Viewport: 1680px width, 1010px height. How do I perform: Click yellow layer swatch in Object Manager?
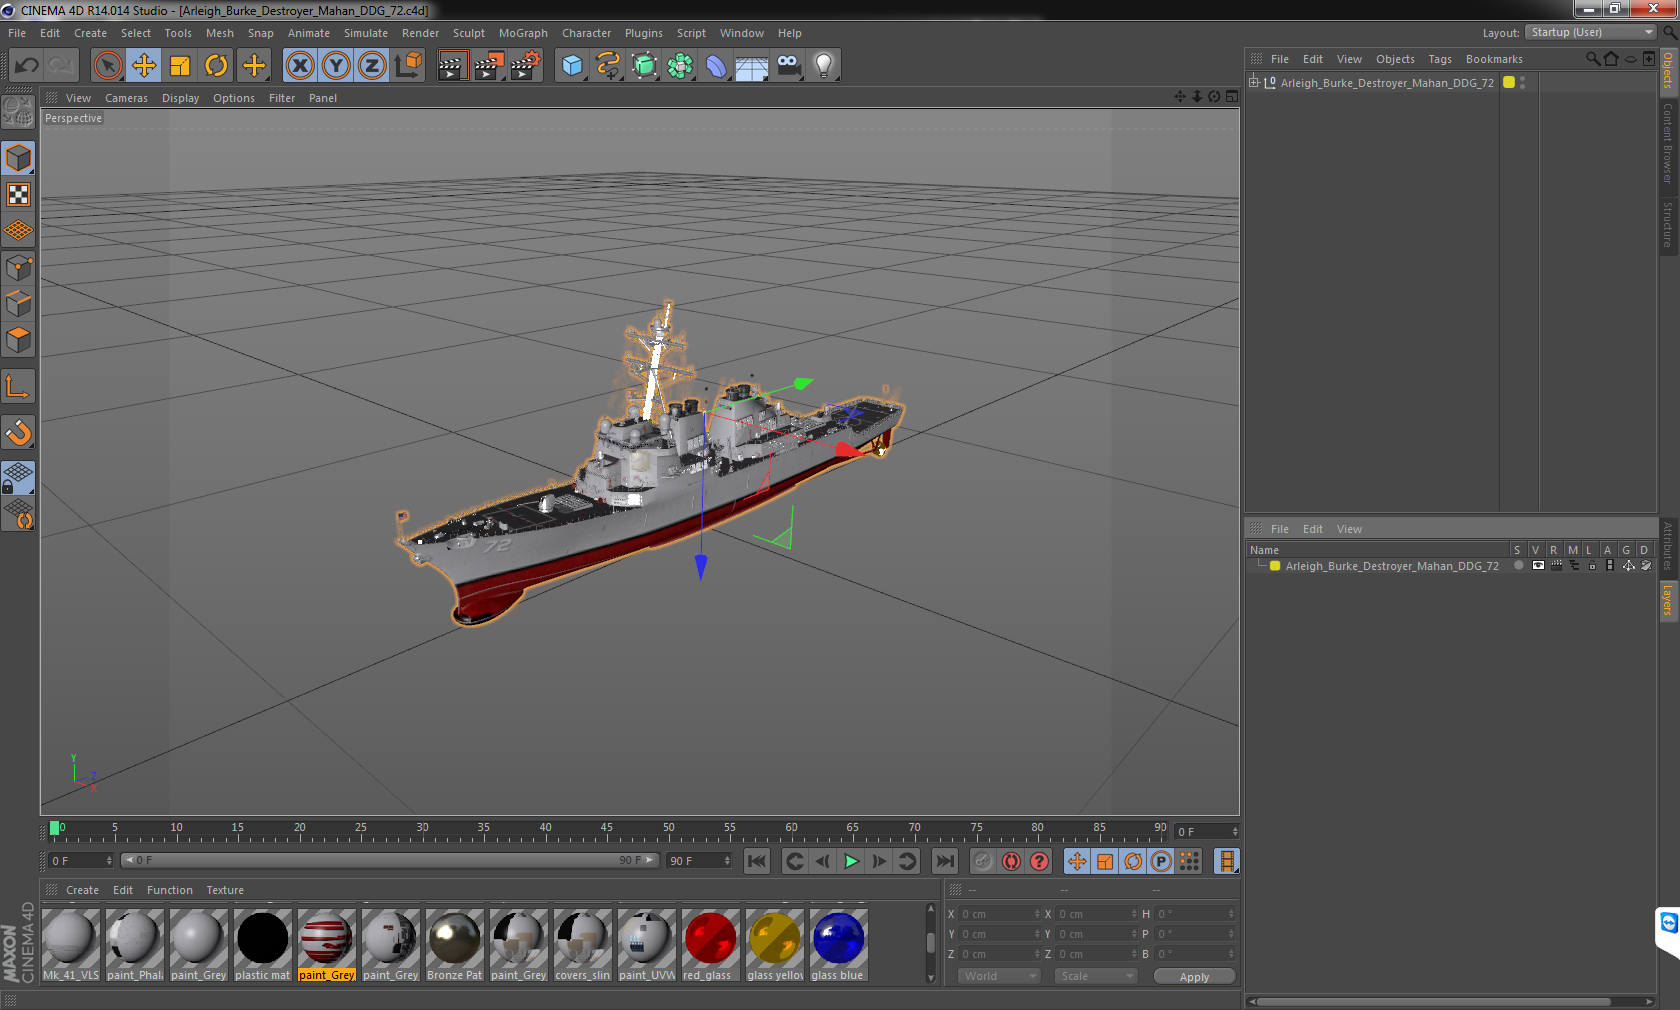coord(1509,82)
